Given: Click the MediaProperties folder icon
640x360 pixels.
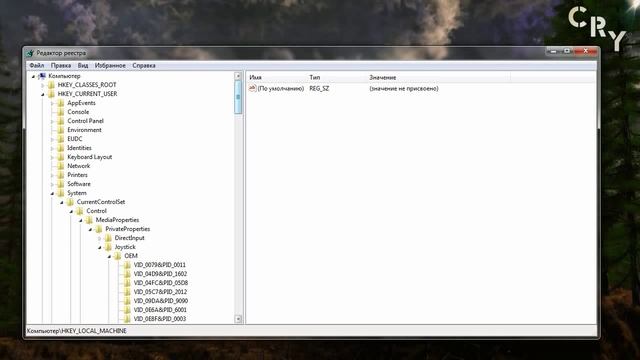Looking at the screenshot, I should click(x=89, y=220).
